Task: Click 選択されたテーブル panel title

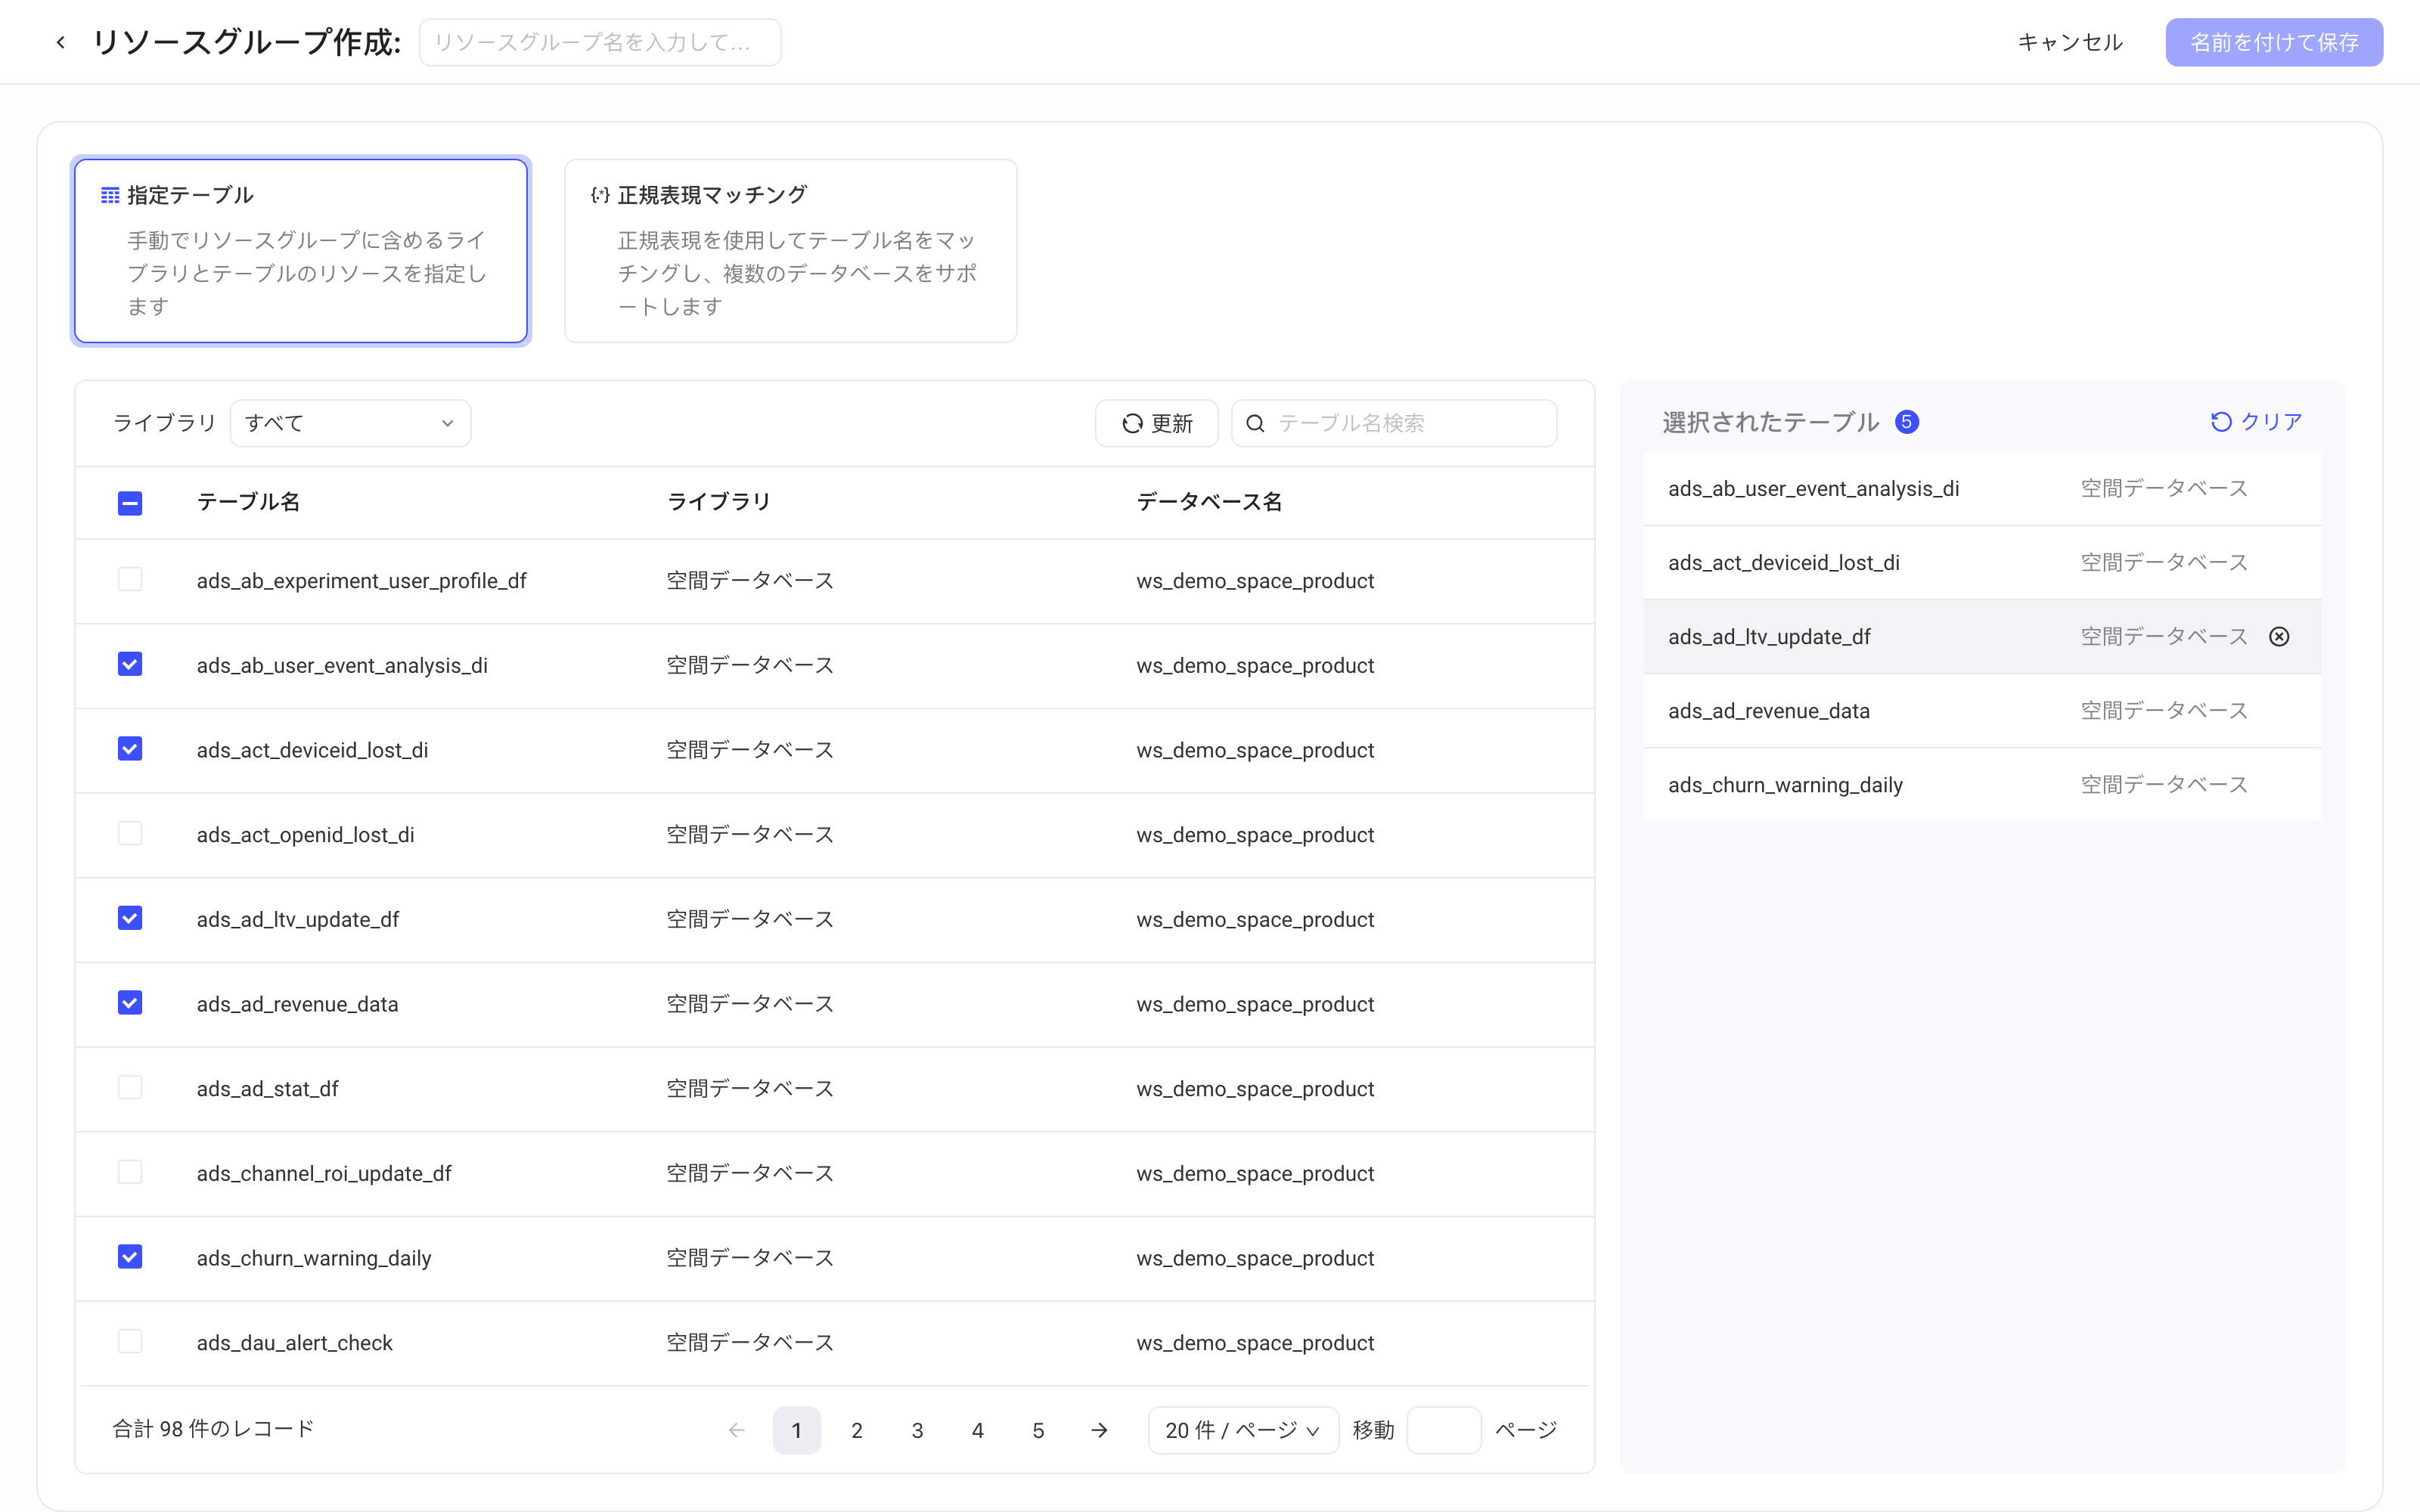Action: pyautogui.click(x=1770, y=422)
